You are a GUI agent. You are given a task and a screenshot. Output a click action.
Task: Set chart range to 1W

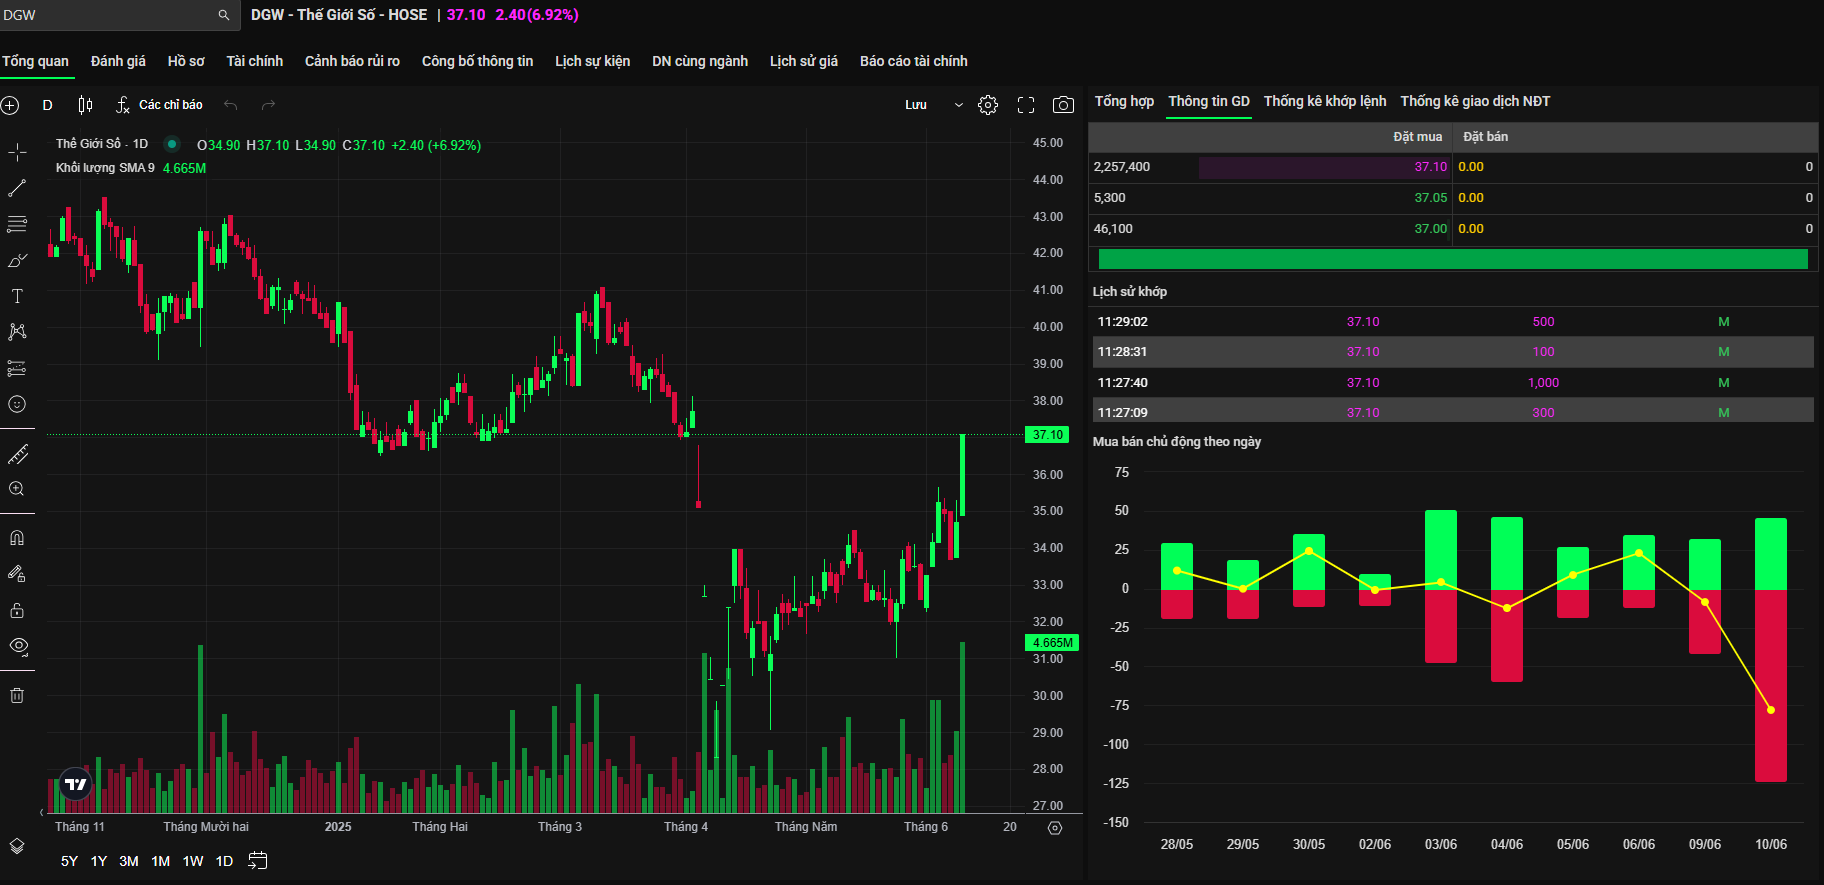(193, 861)
